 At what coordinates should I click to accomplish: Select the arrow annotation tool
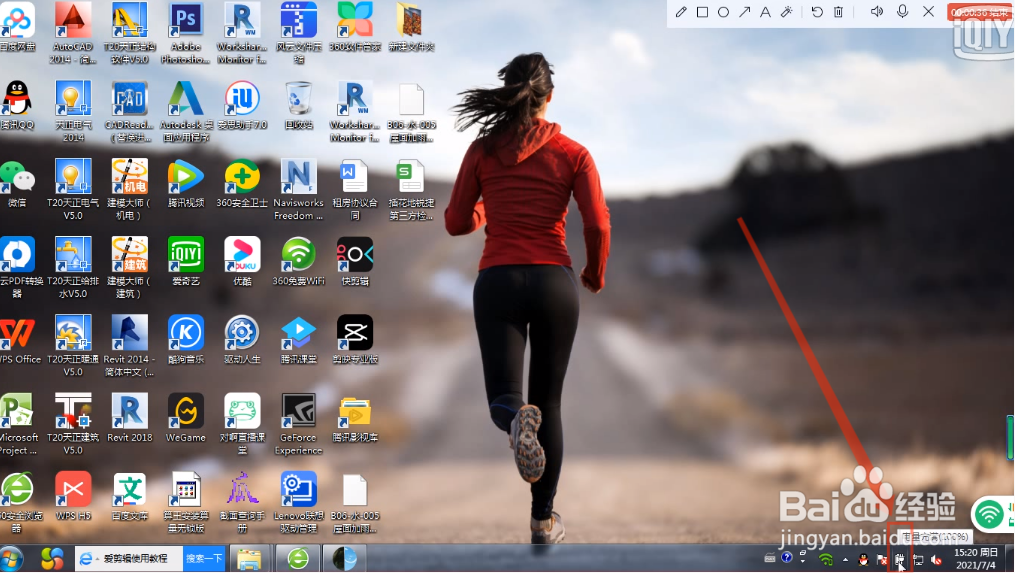click(x=745, y=12)
